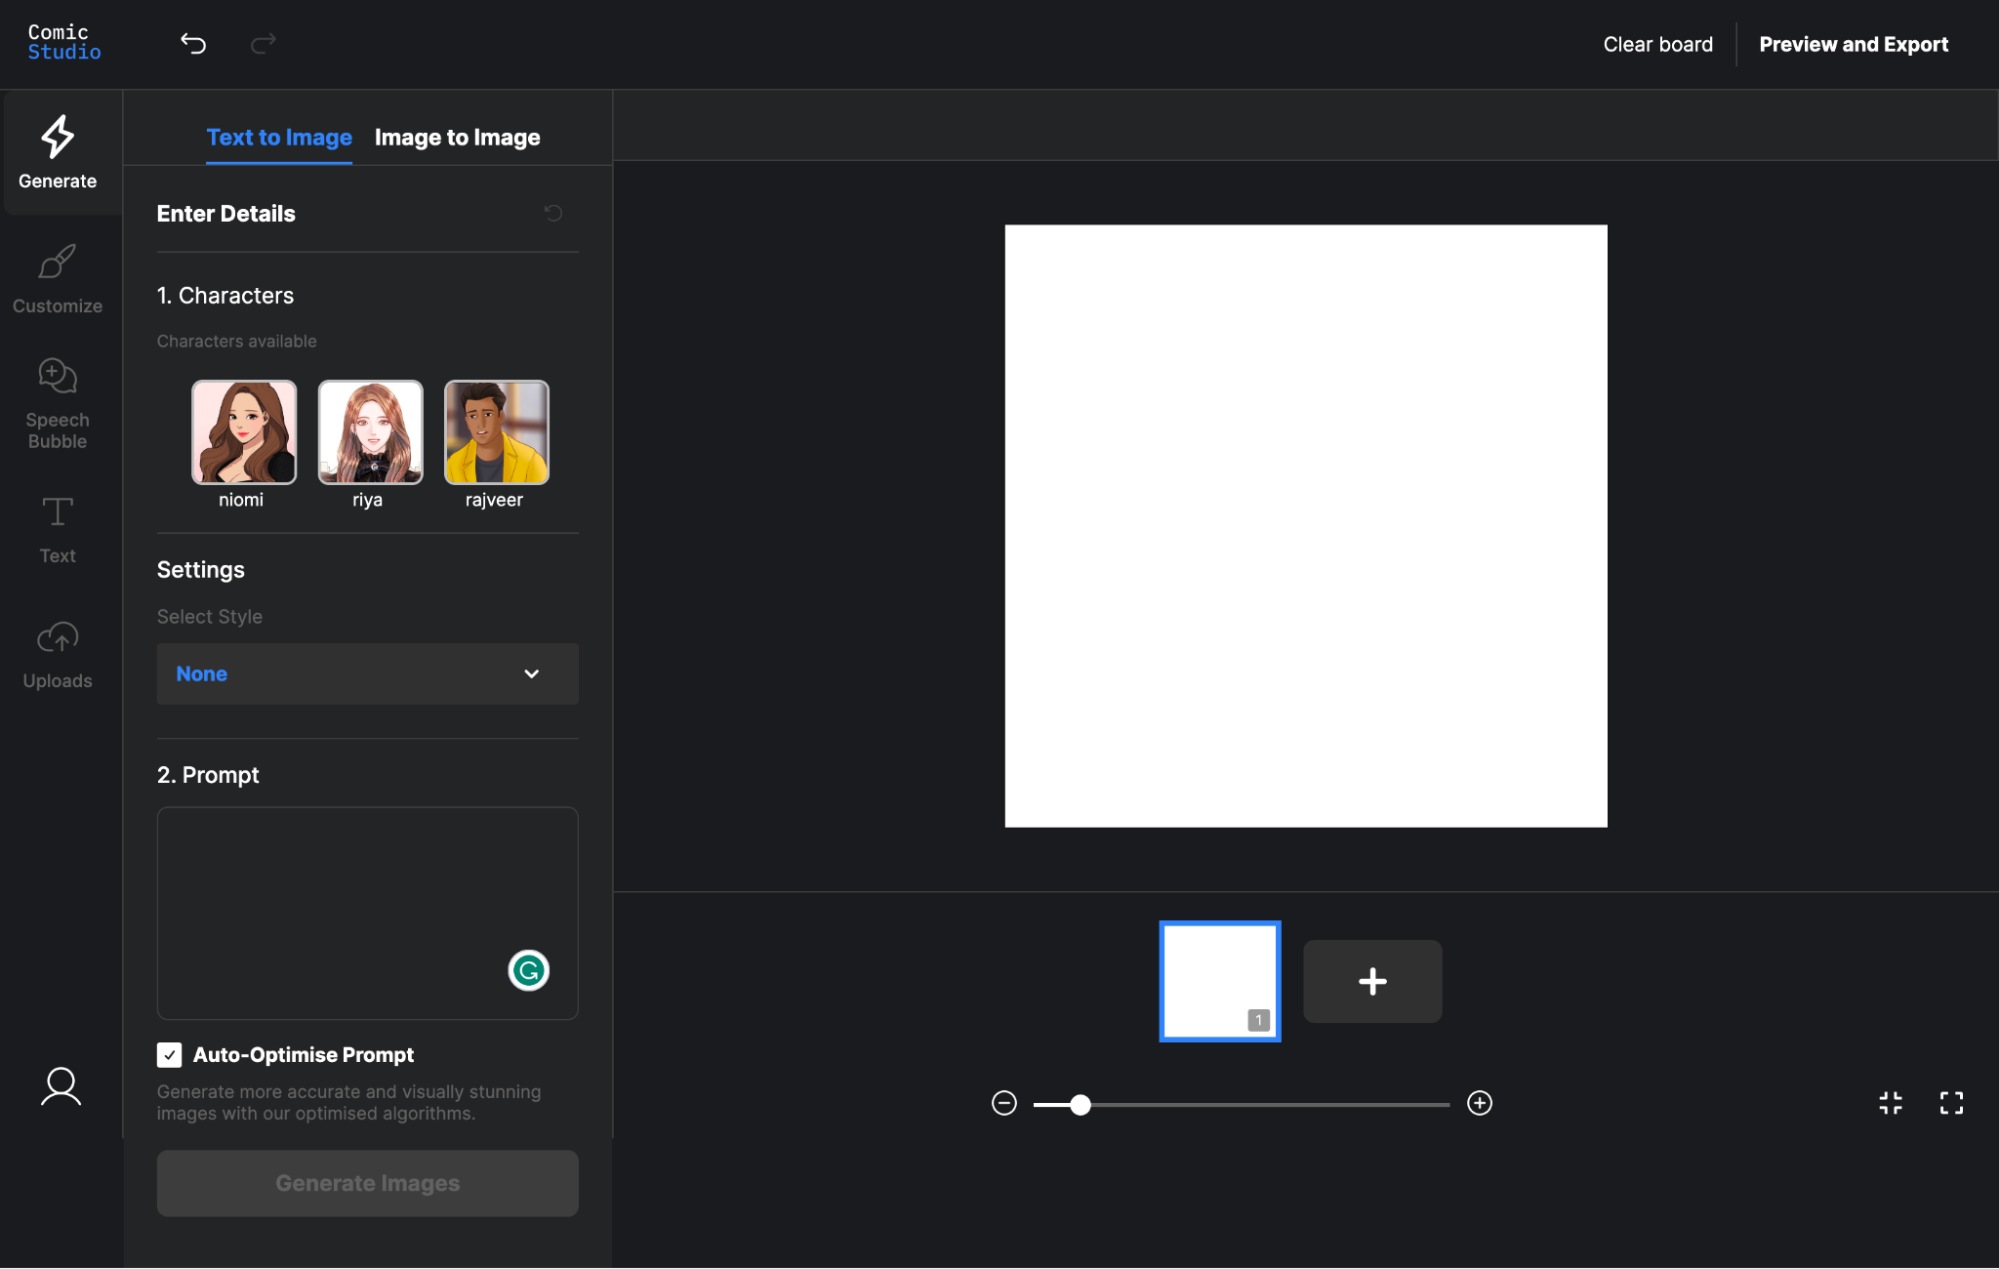The height and width of the screenshot is (1269, 1999).
Task: Add a new panel with plus button
Action: tap(1372, 981)
